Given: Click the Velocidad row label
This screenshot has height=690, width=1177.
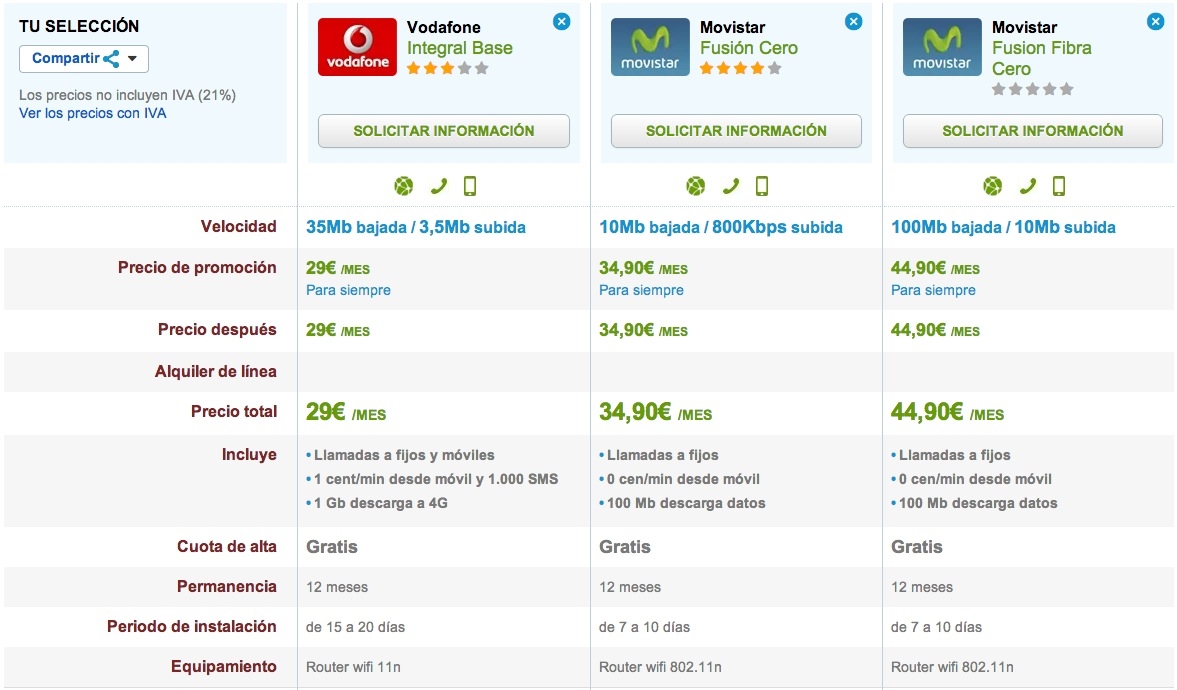Looking at the screenshot, I should [x=238, y=227].
